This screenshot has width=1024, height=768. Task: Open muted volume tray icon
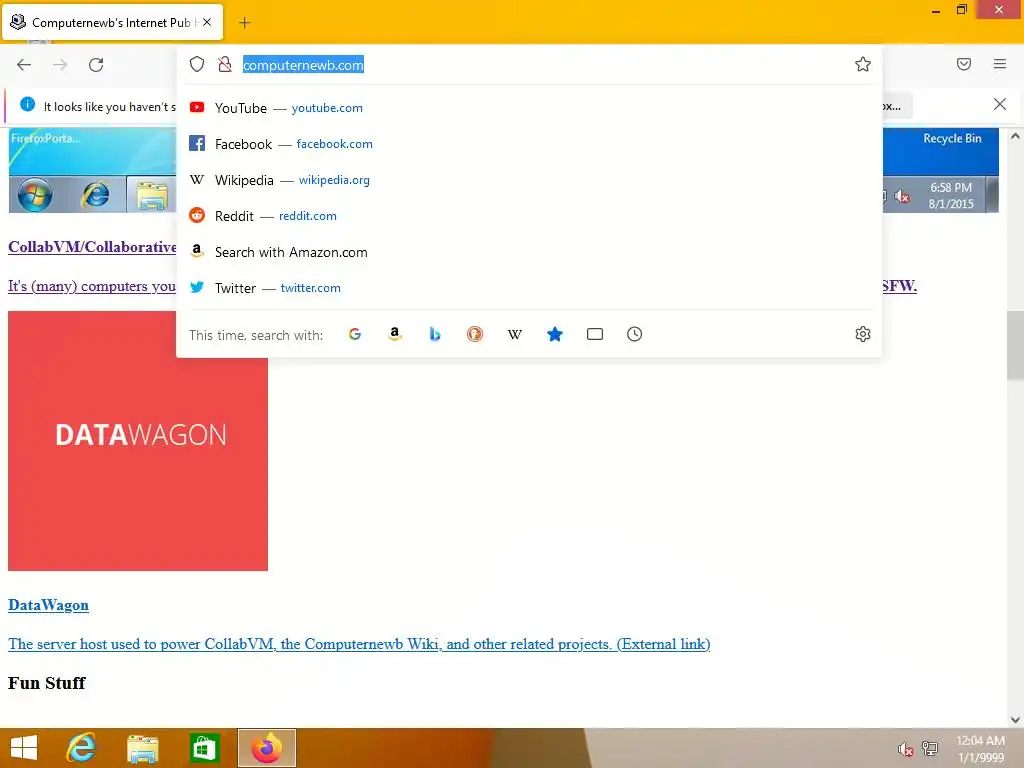(905, 749)
